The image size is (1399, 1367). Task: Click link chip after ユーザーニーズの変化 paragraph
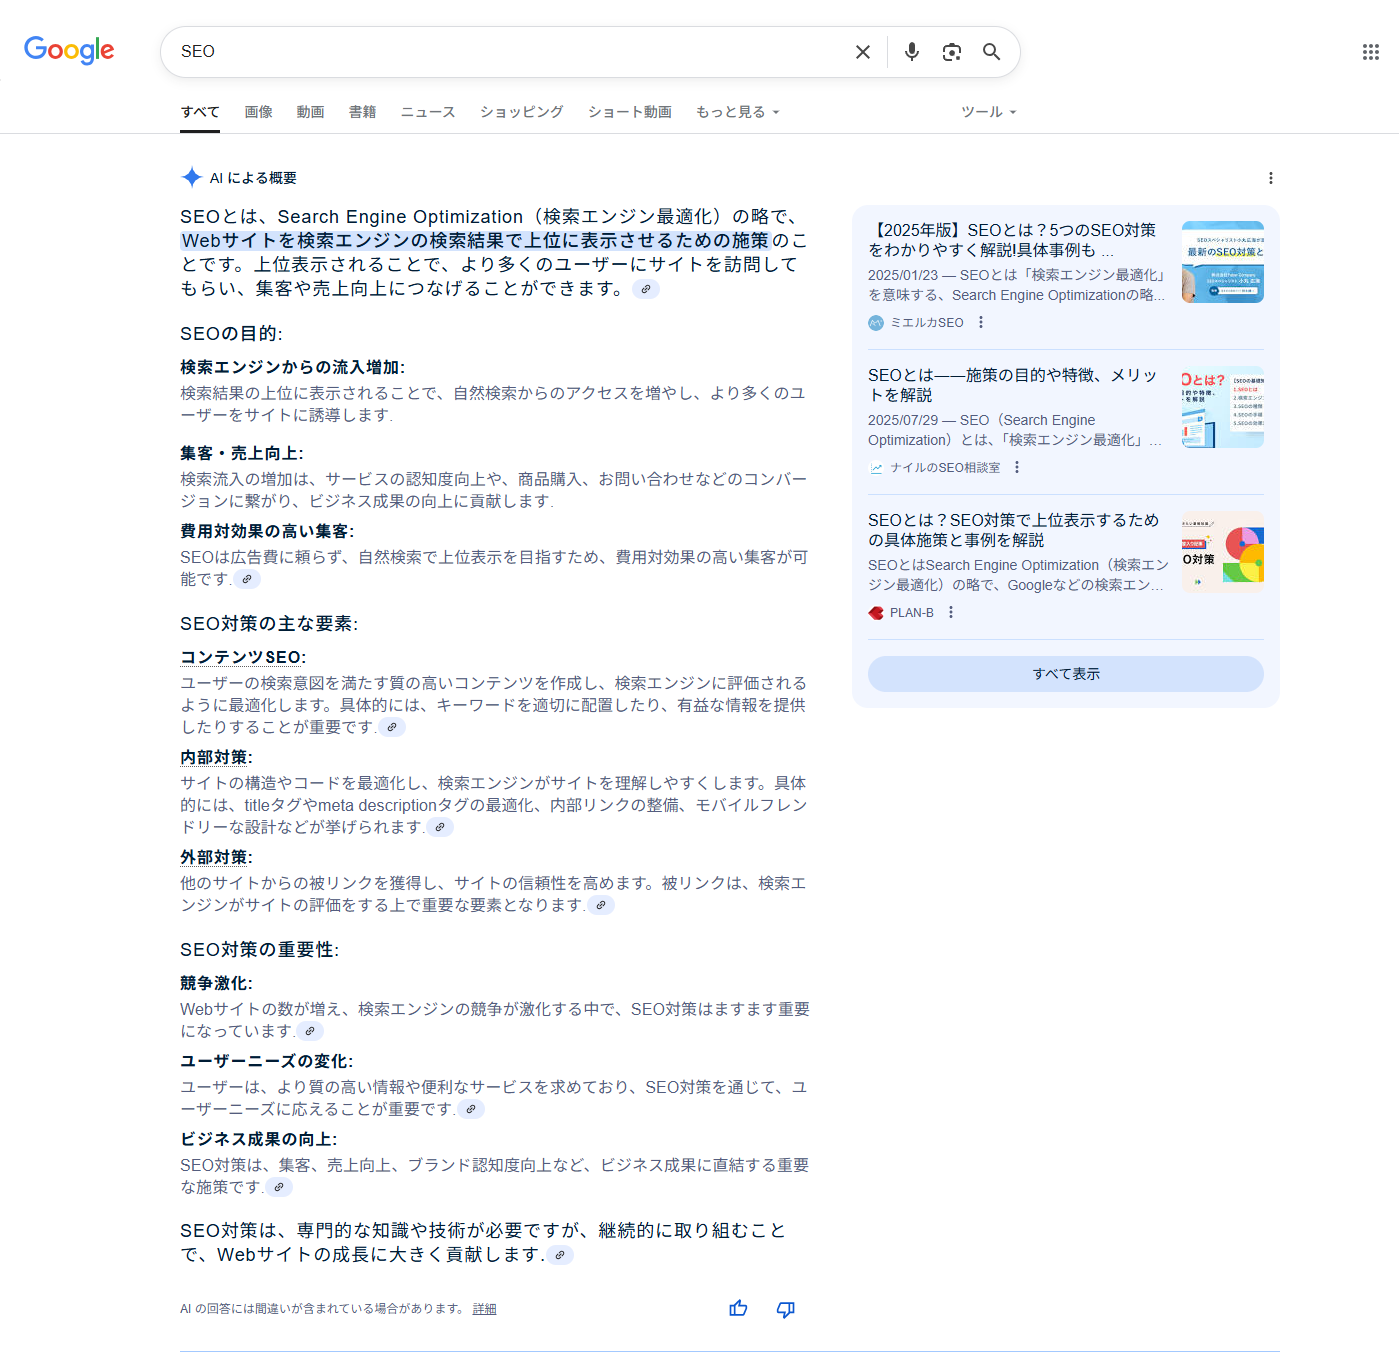pos(471,1109)
